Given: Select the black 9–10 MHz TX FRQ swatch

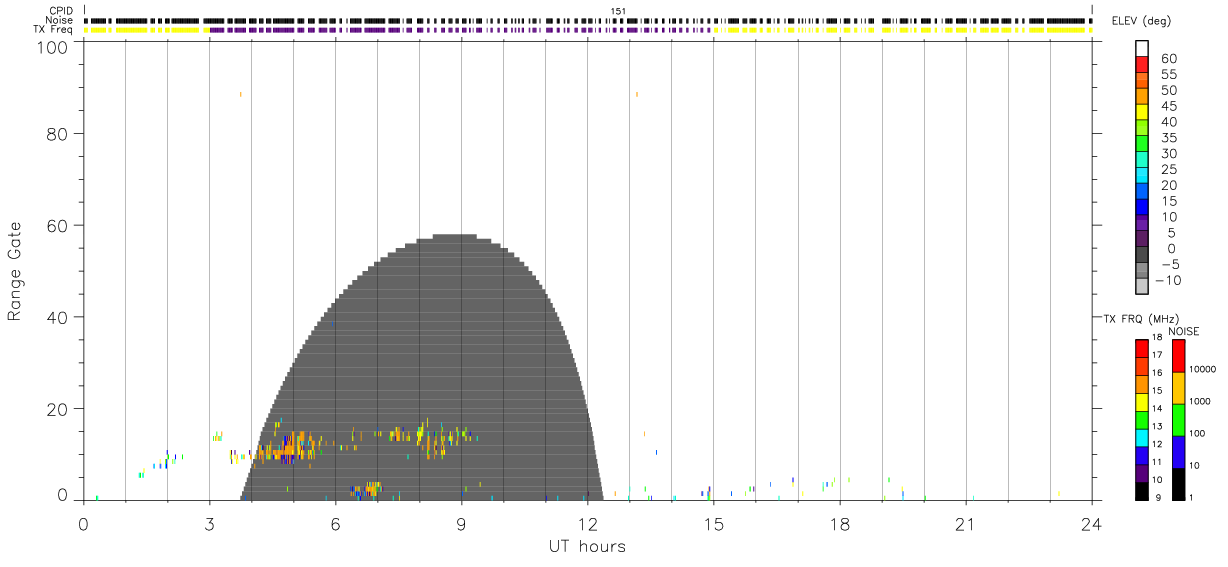Looking at the screenshot, I should pyautogui.click(x=1142, y=491).
